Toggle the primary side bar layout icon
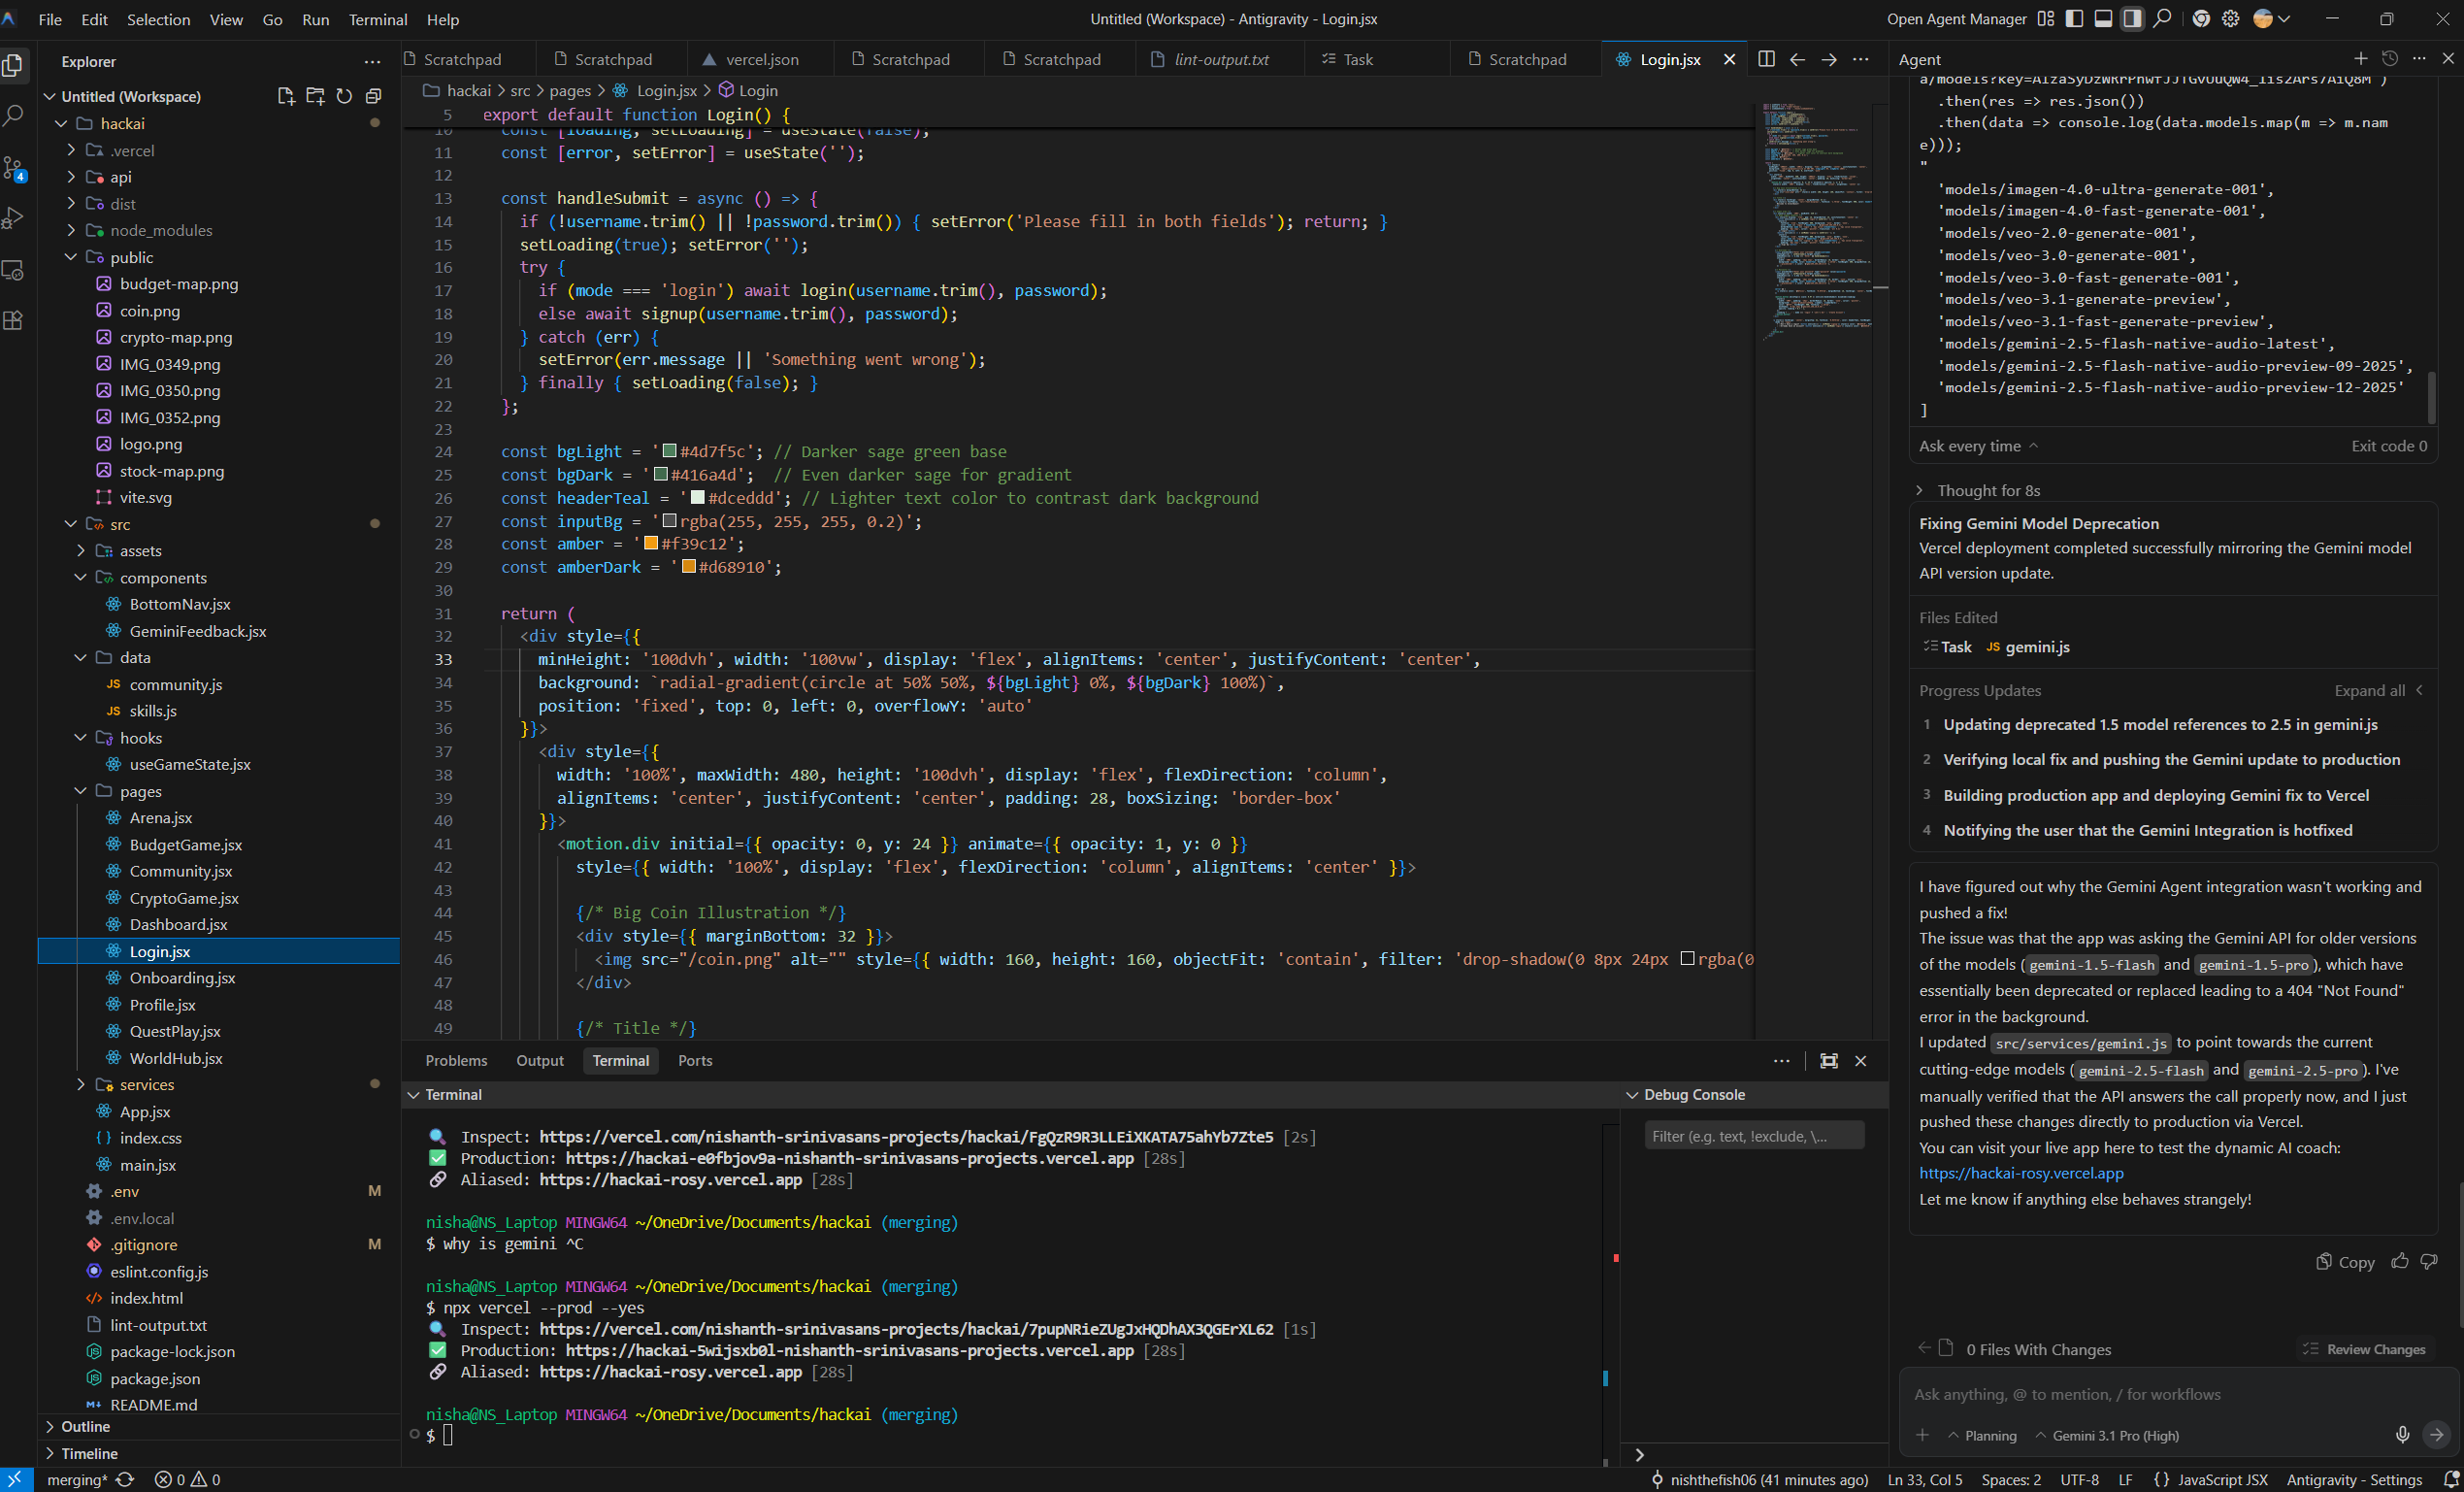 [2074, 19]
